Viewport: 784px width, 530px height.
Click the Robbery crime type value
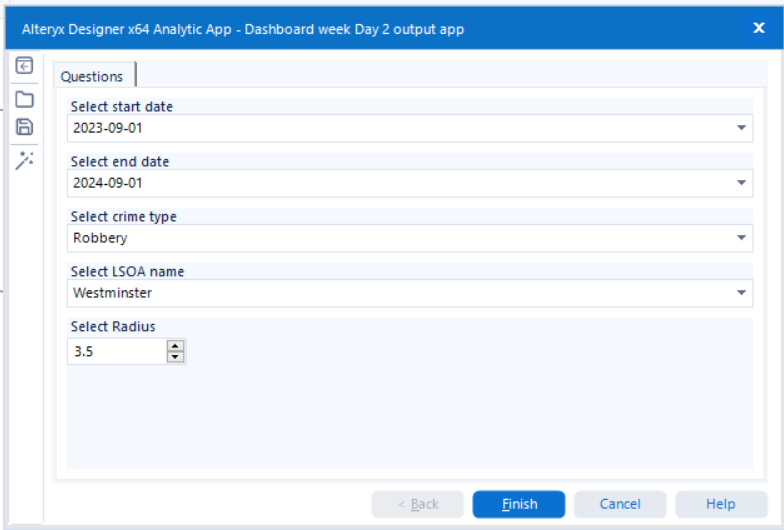pos(100,238)
